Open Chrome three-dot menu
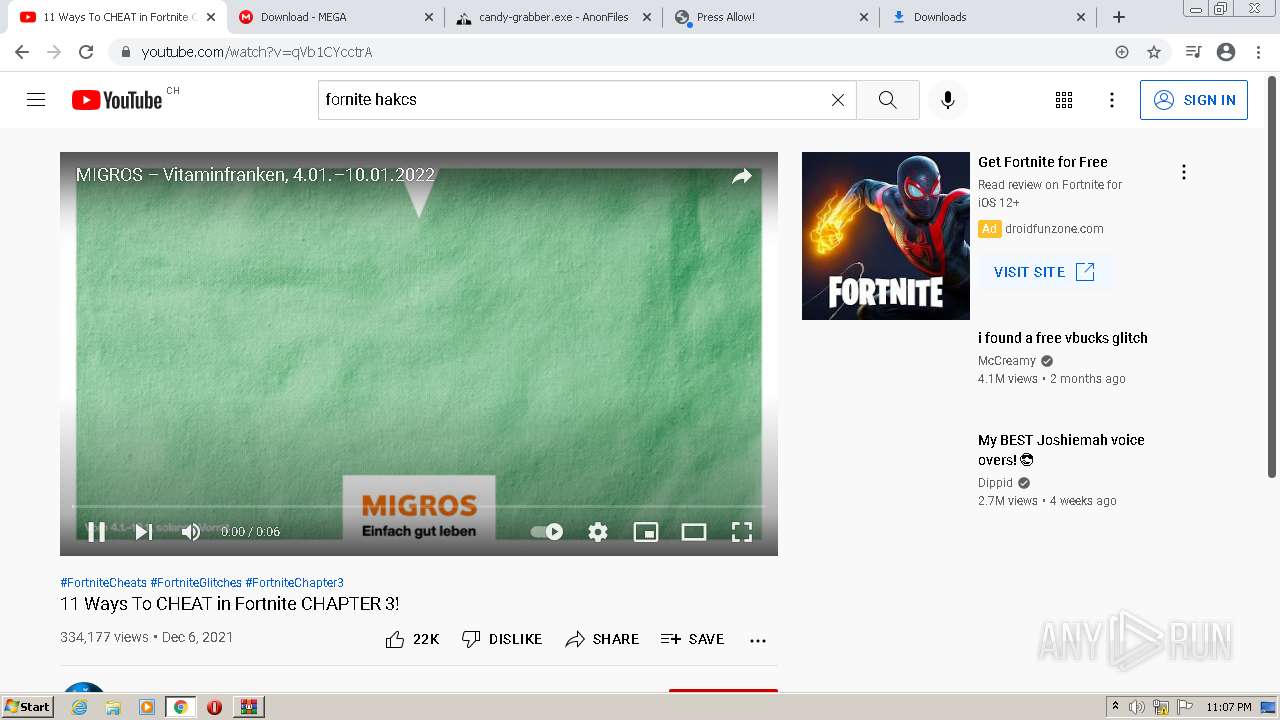 click(x=1257, y=52)
